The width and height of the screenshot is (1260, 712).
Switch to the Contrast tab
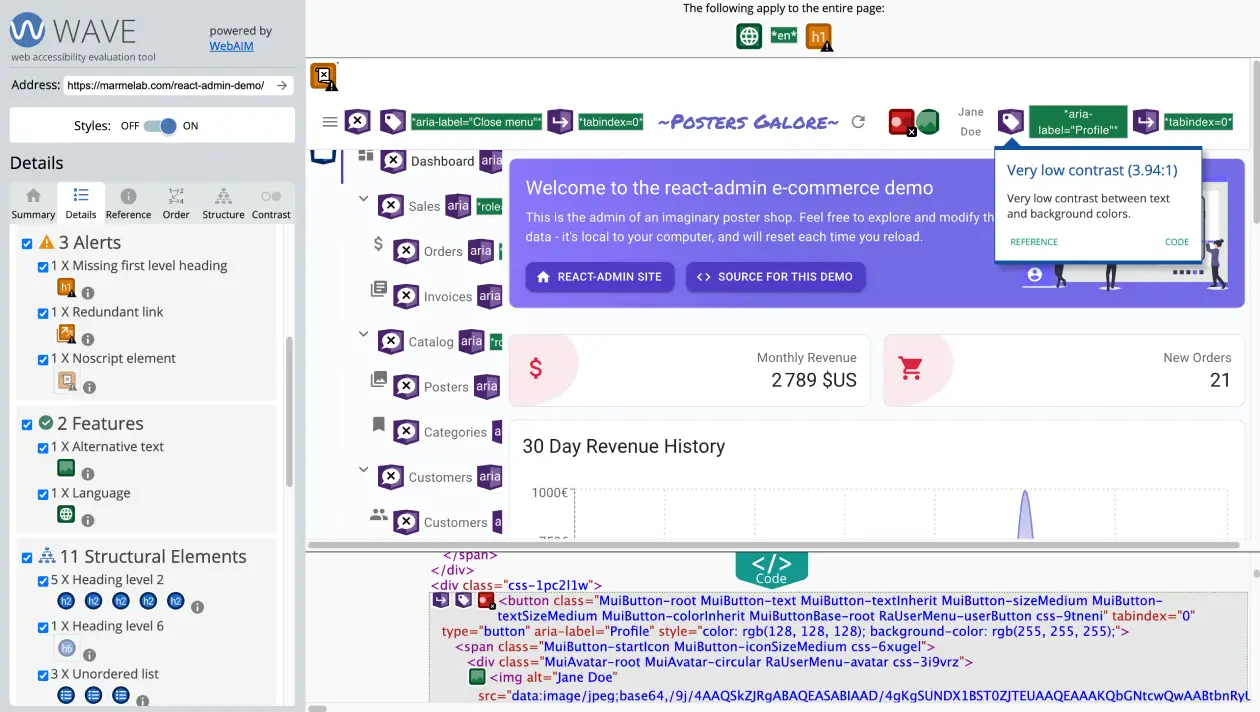pos(271,203)
